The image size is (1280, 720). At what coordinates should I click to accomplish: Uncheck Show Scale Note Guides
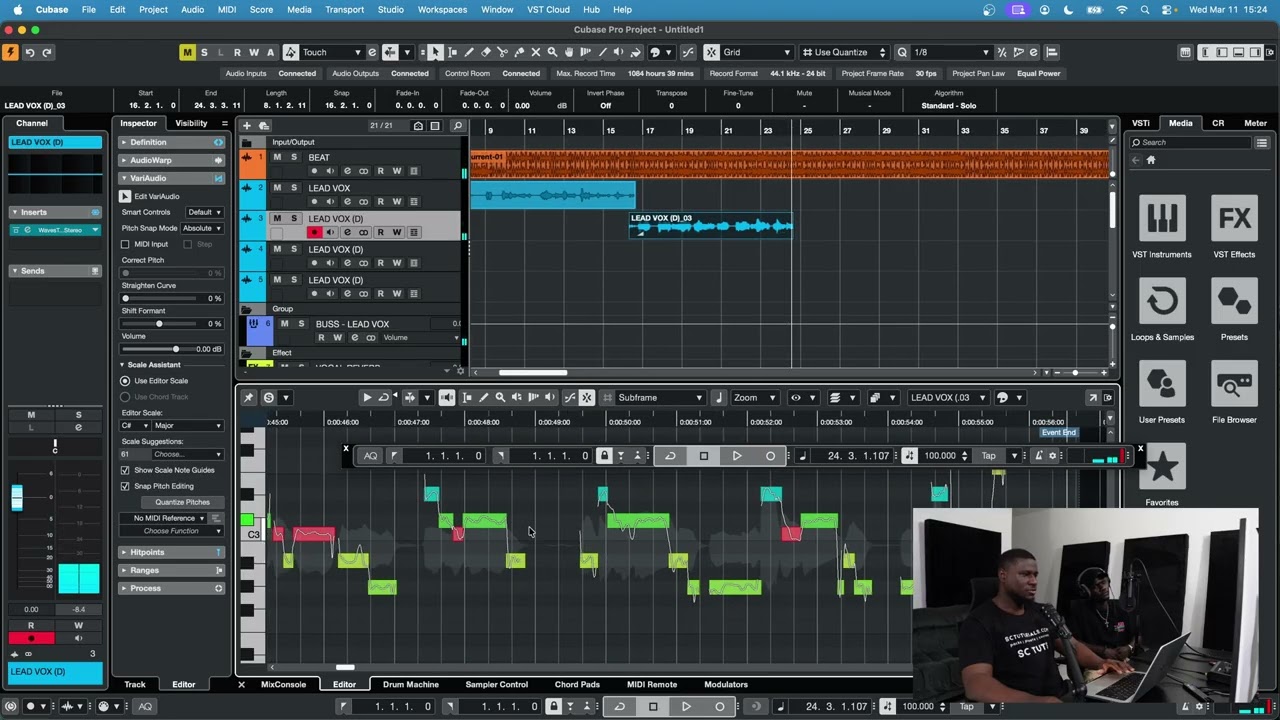[125, 470]
